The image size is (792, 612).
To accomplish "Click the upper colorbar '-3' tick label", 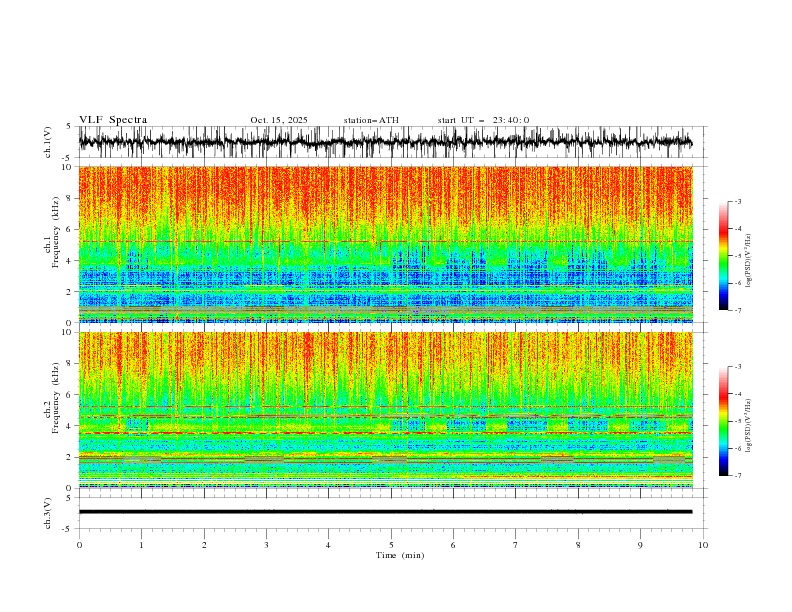I will point(738,201).
